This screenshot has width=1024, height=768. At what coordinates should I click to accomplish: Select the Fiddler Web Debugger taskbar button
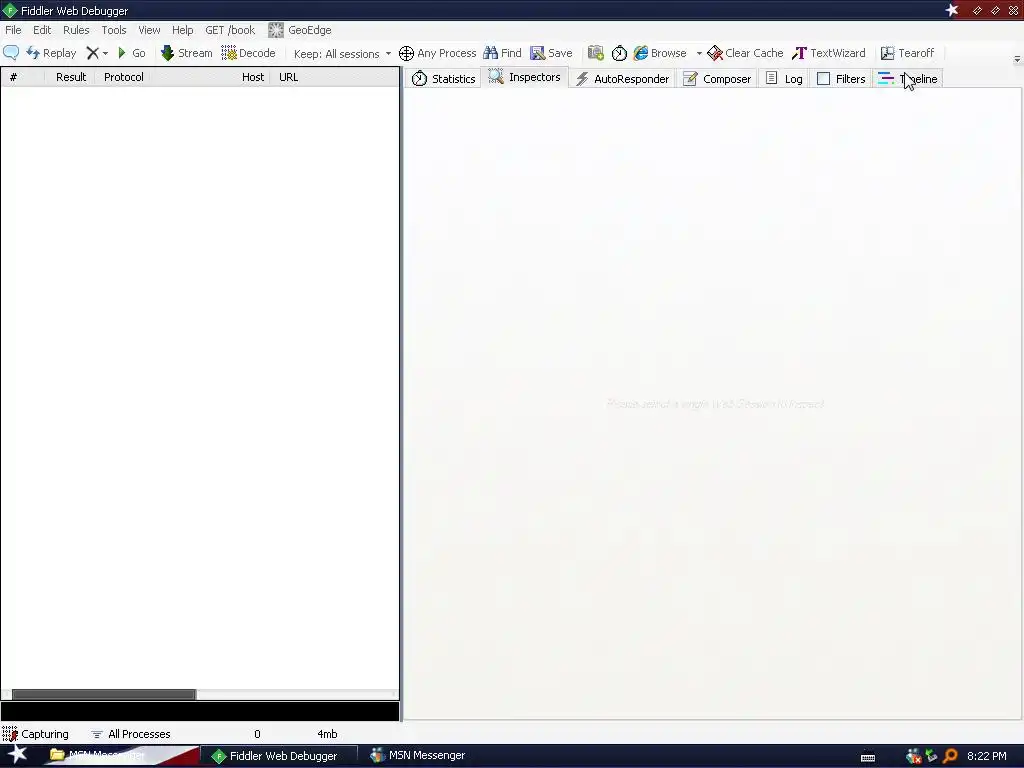pyautogui.click(x=279, y=756)
